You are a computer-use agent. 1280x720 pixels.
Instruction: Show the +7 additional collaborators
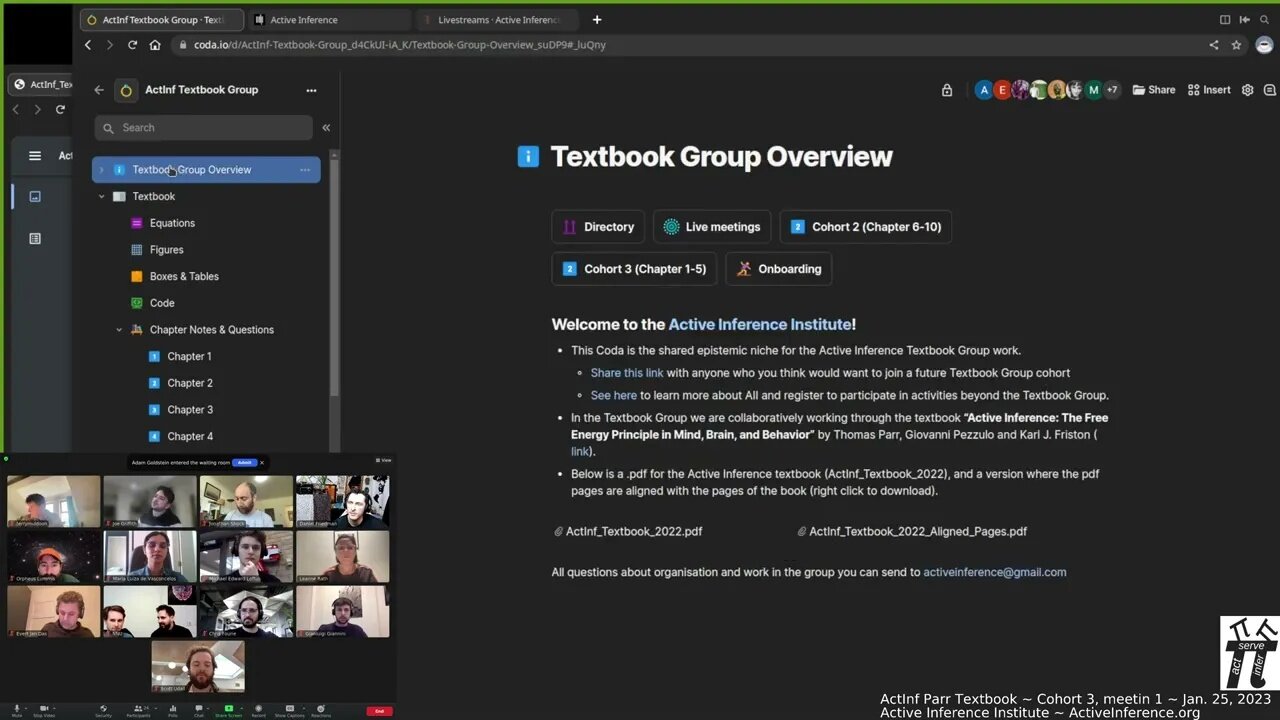pyautogui.click(x=1112, y=90)
